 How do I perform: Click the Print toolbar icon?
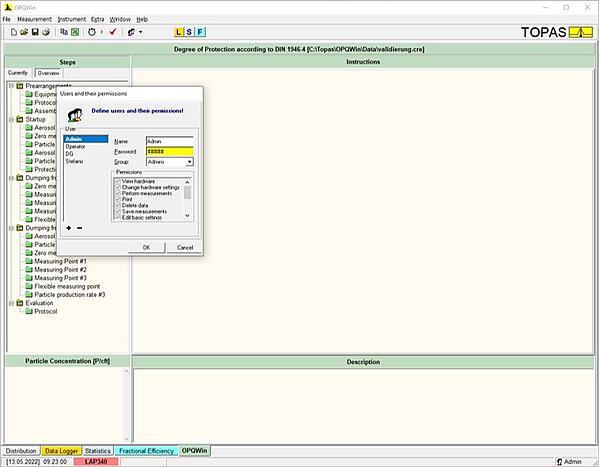tap(46, 32)
